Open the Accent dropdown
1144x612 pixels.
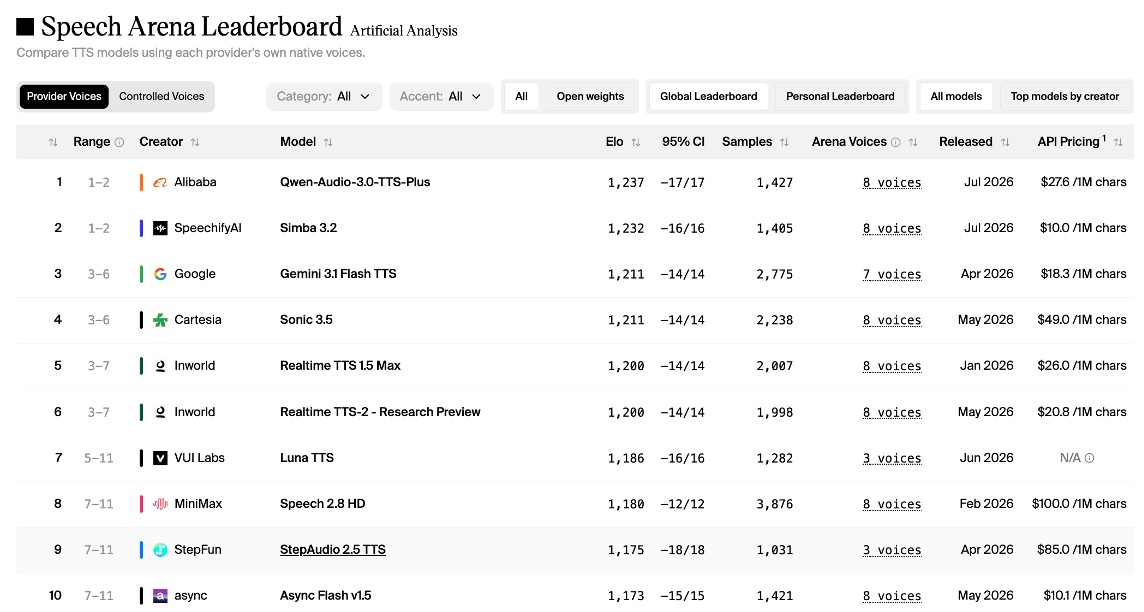441,96
